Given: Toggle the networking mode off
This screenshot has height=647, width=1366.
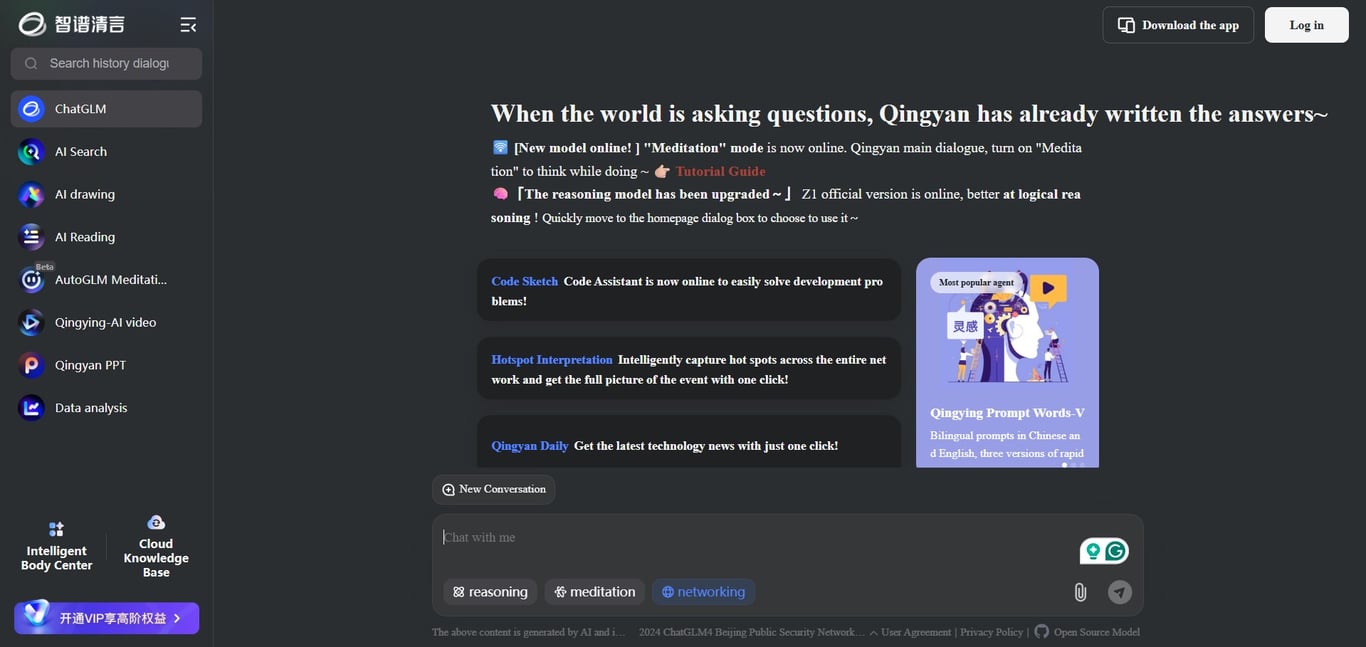Looking at the screenshot, I should coord(703,592).
